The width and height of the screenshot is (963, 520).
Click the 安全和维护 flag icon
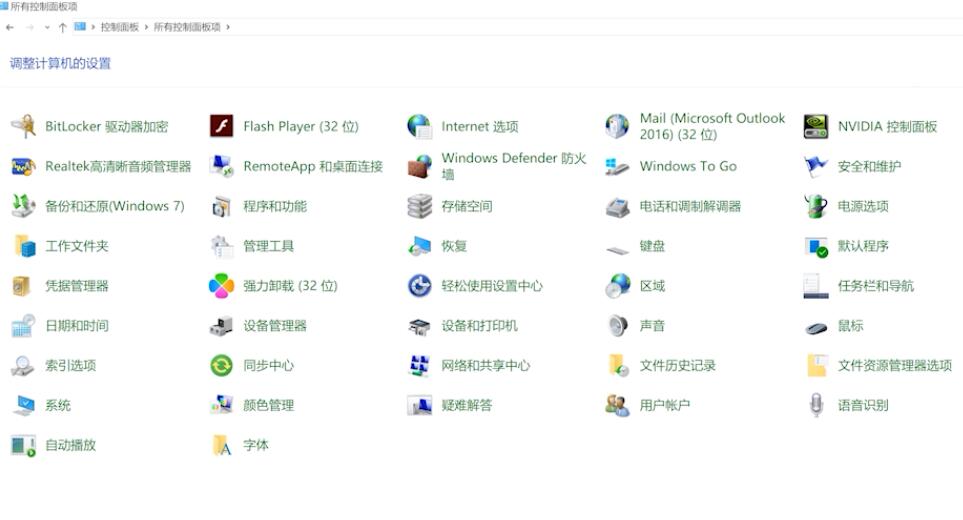click(x=816, y=166)
